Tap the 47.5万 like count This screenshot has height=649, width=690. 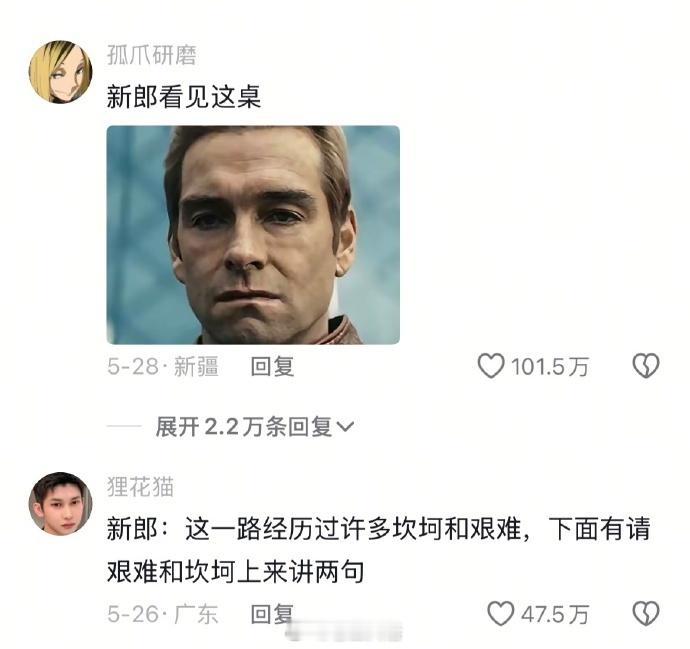pos(554,614)
